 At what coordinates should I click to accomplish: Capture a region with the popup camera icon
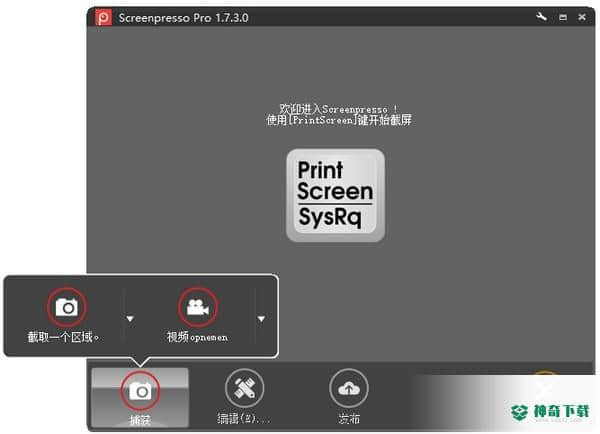(67, 307)
